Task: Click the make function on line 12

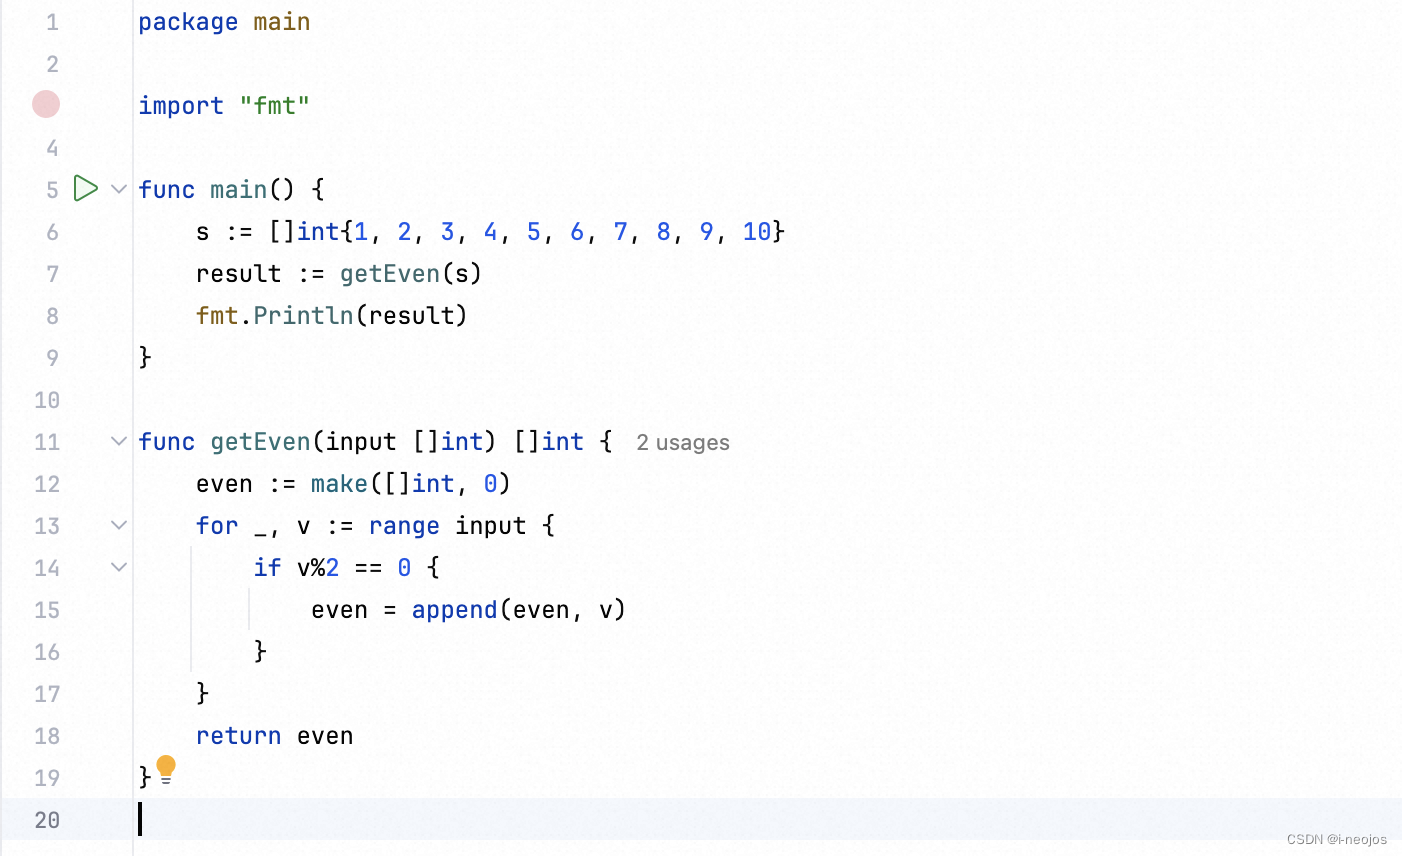Action: coord(339,483)
